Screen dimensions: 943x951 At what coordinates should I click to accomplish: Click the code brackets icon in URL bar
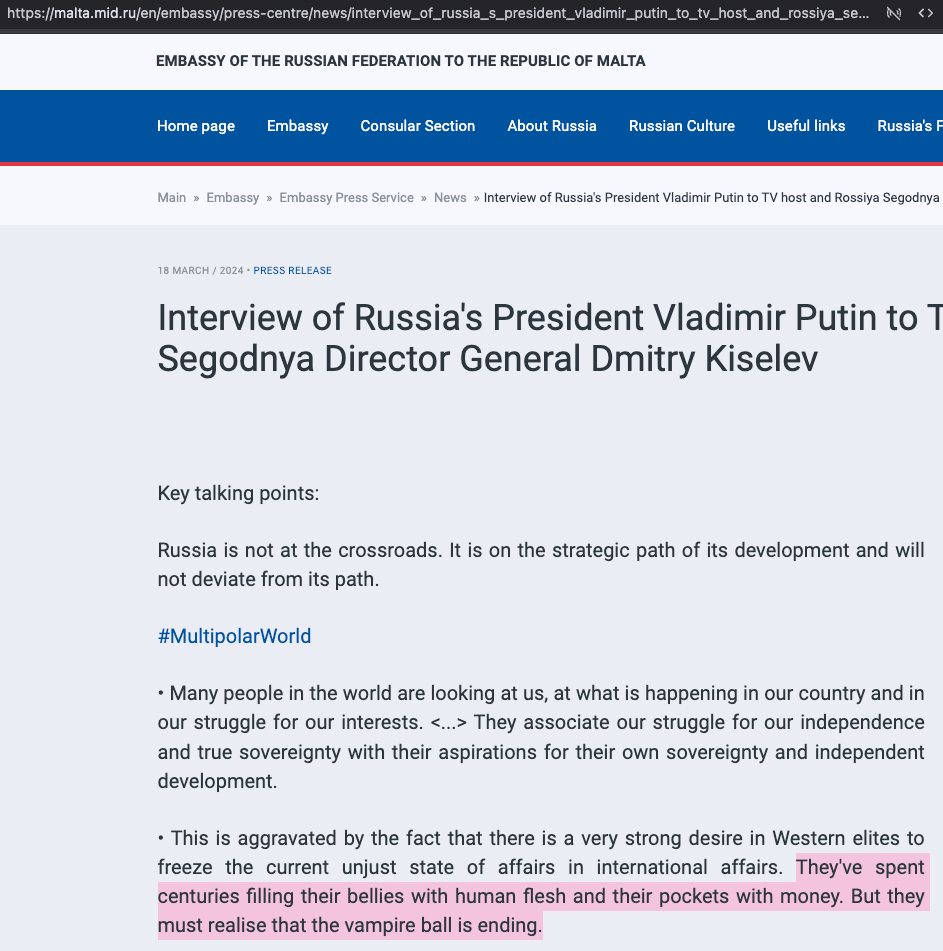click(925, 13)
